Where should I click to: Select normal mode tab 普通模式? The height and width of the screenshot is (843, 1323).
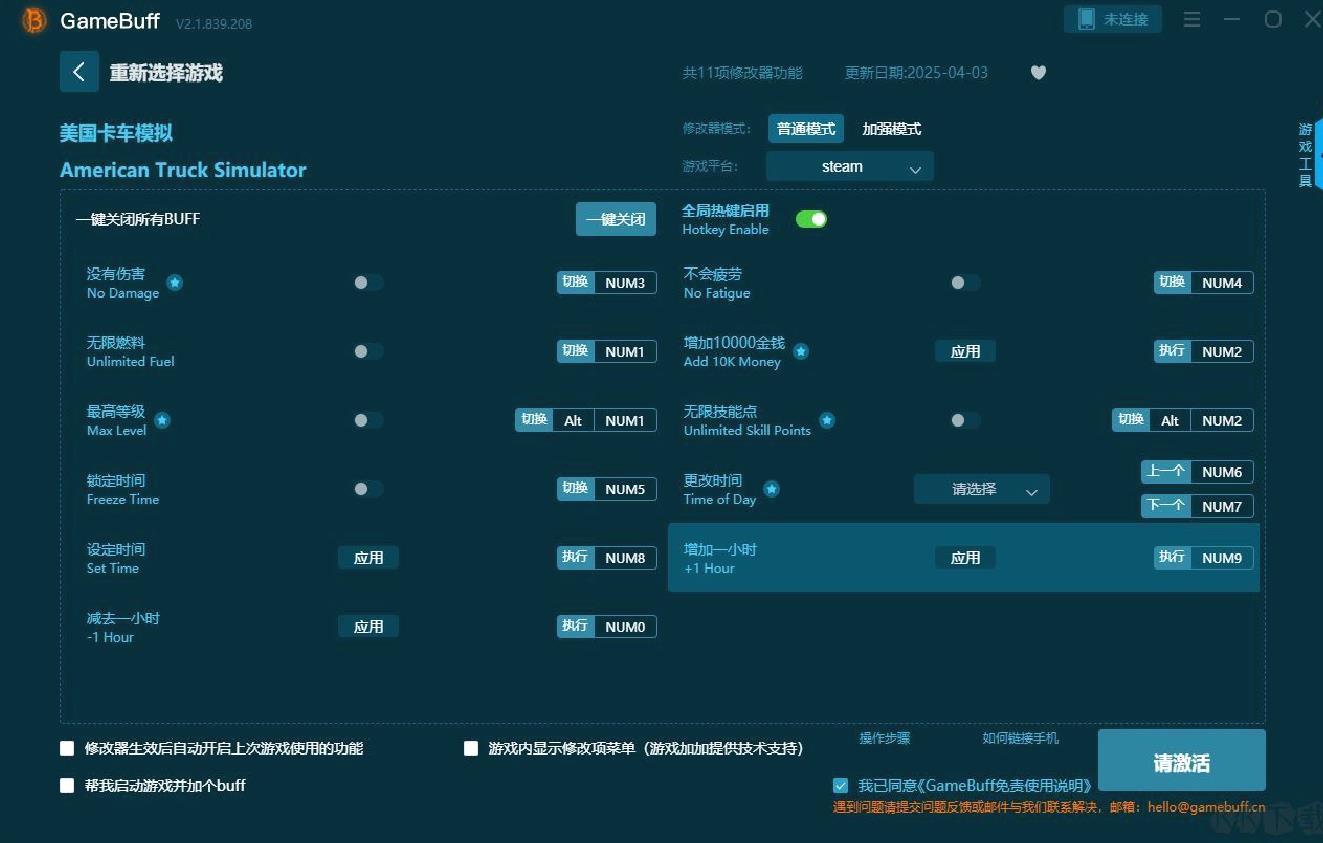(x=806, y=129)
